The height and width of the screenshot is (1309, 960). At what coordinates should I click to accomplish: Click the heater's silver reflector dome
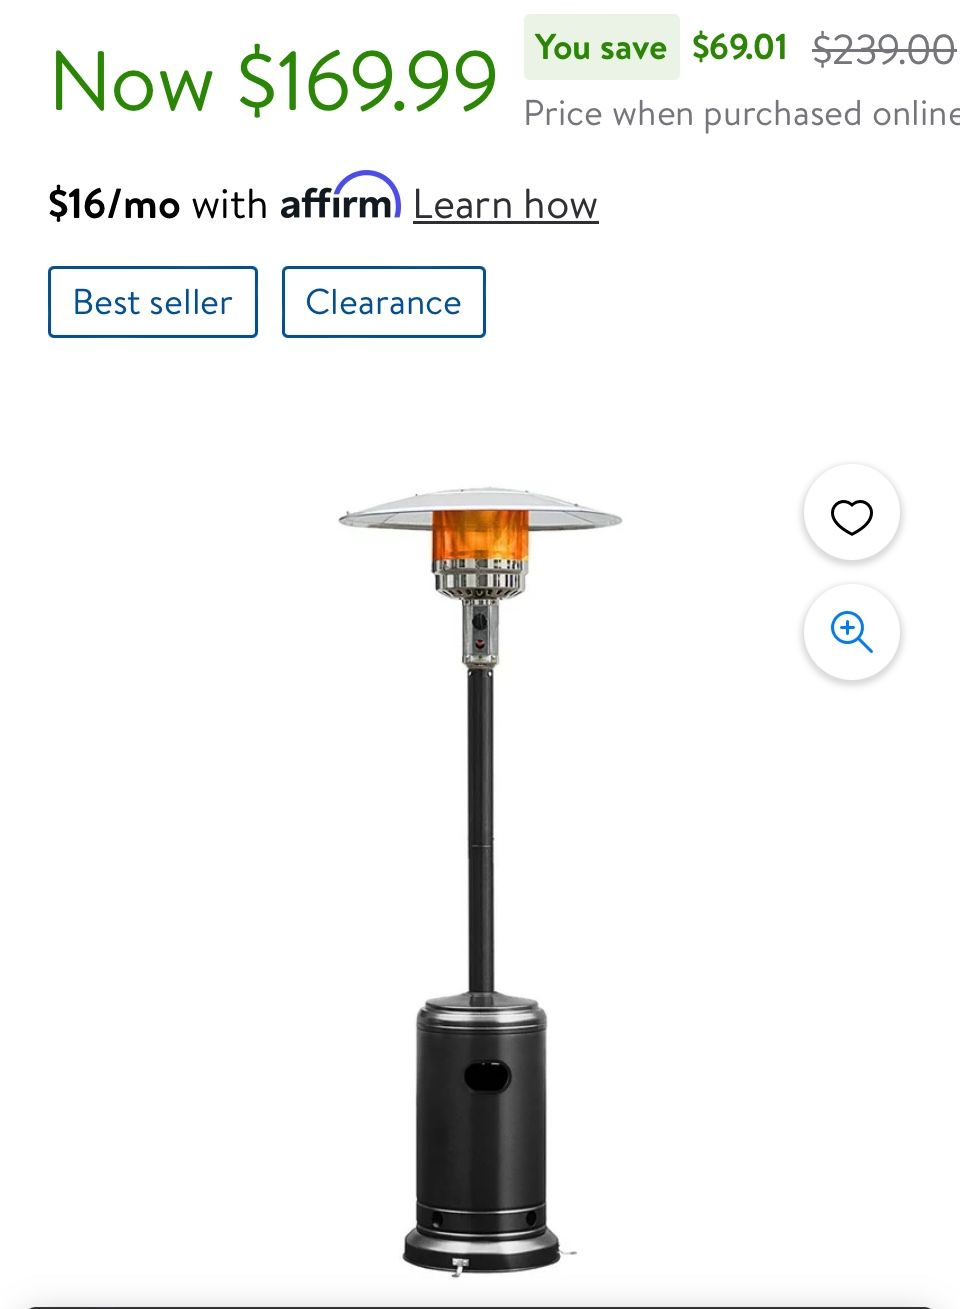point(480,508)
